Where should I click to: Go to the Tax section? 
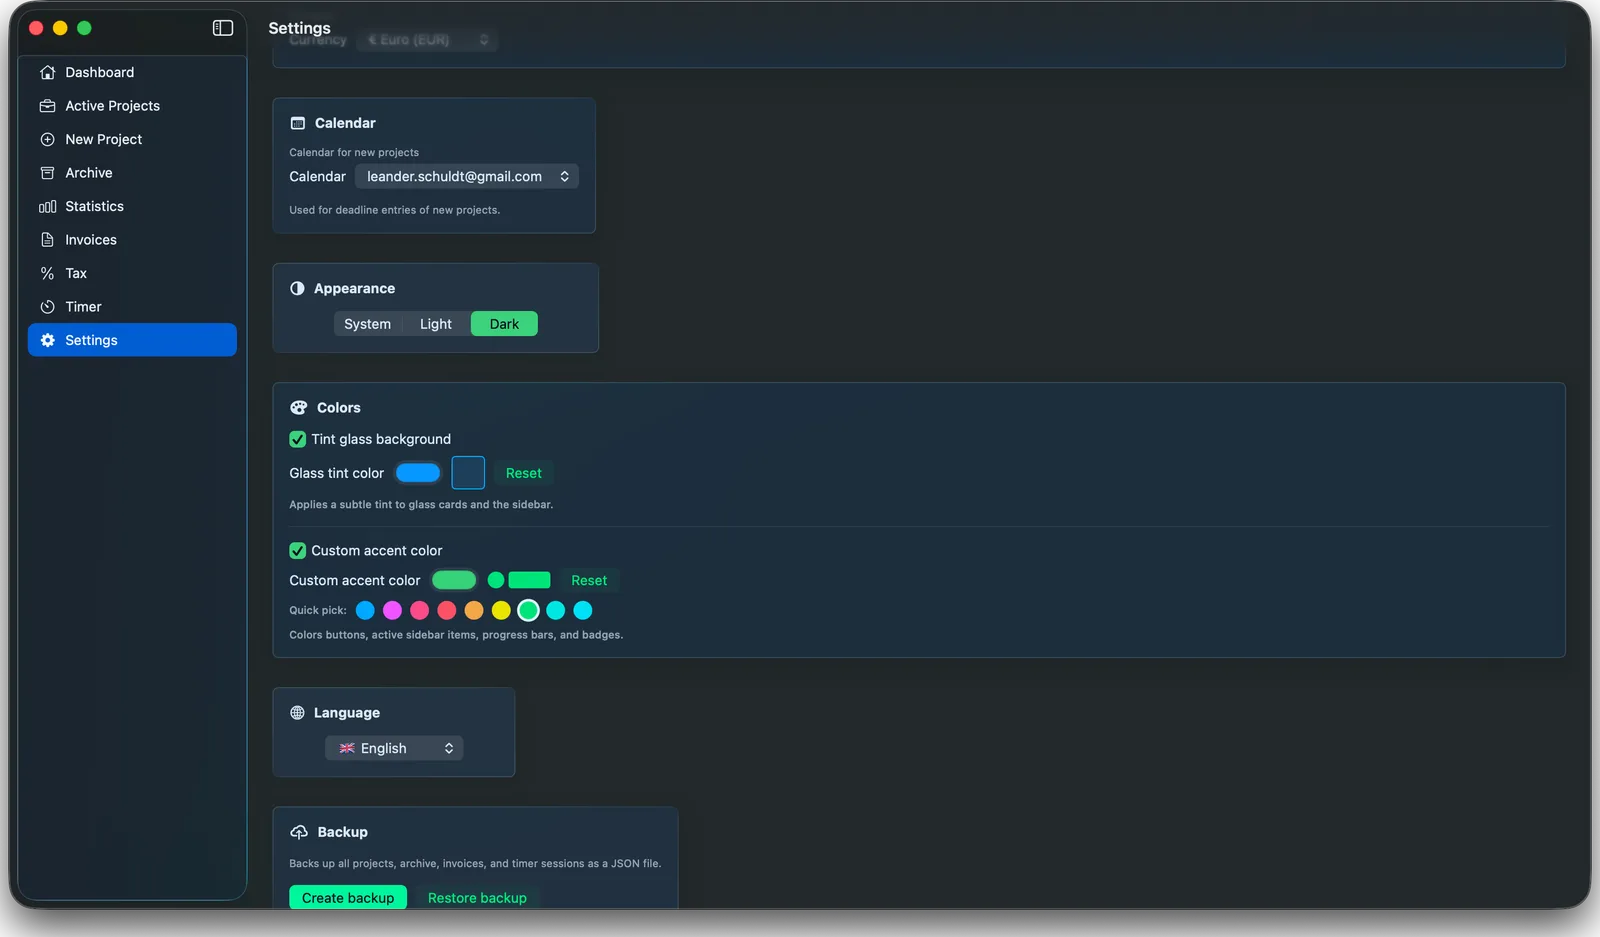pos(132,273)
